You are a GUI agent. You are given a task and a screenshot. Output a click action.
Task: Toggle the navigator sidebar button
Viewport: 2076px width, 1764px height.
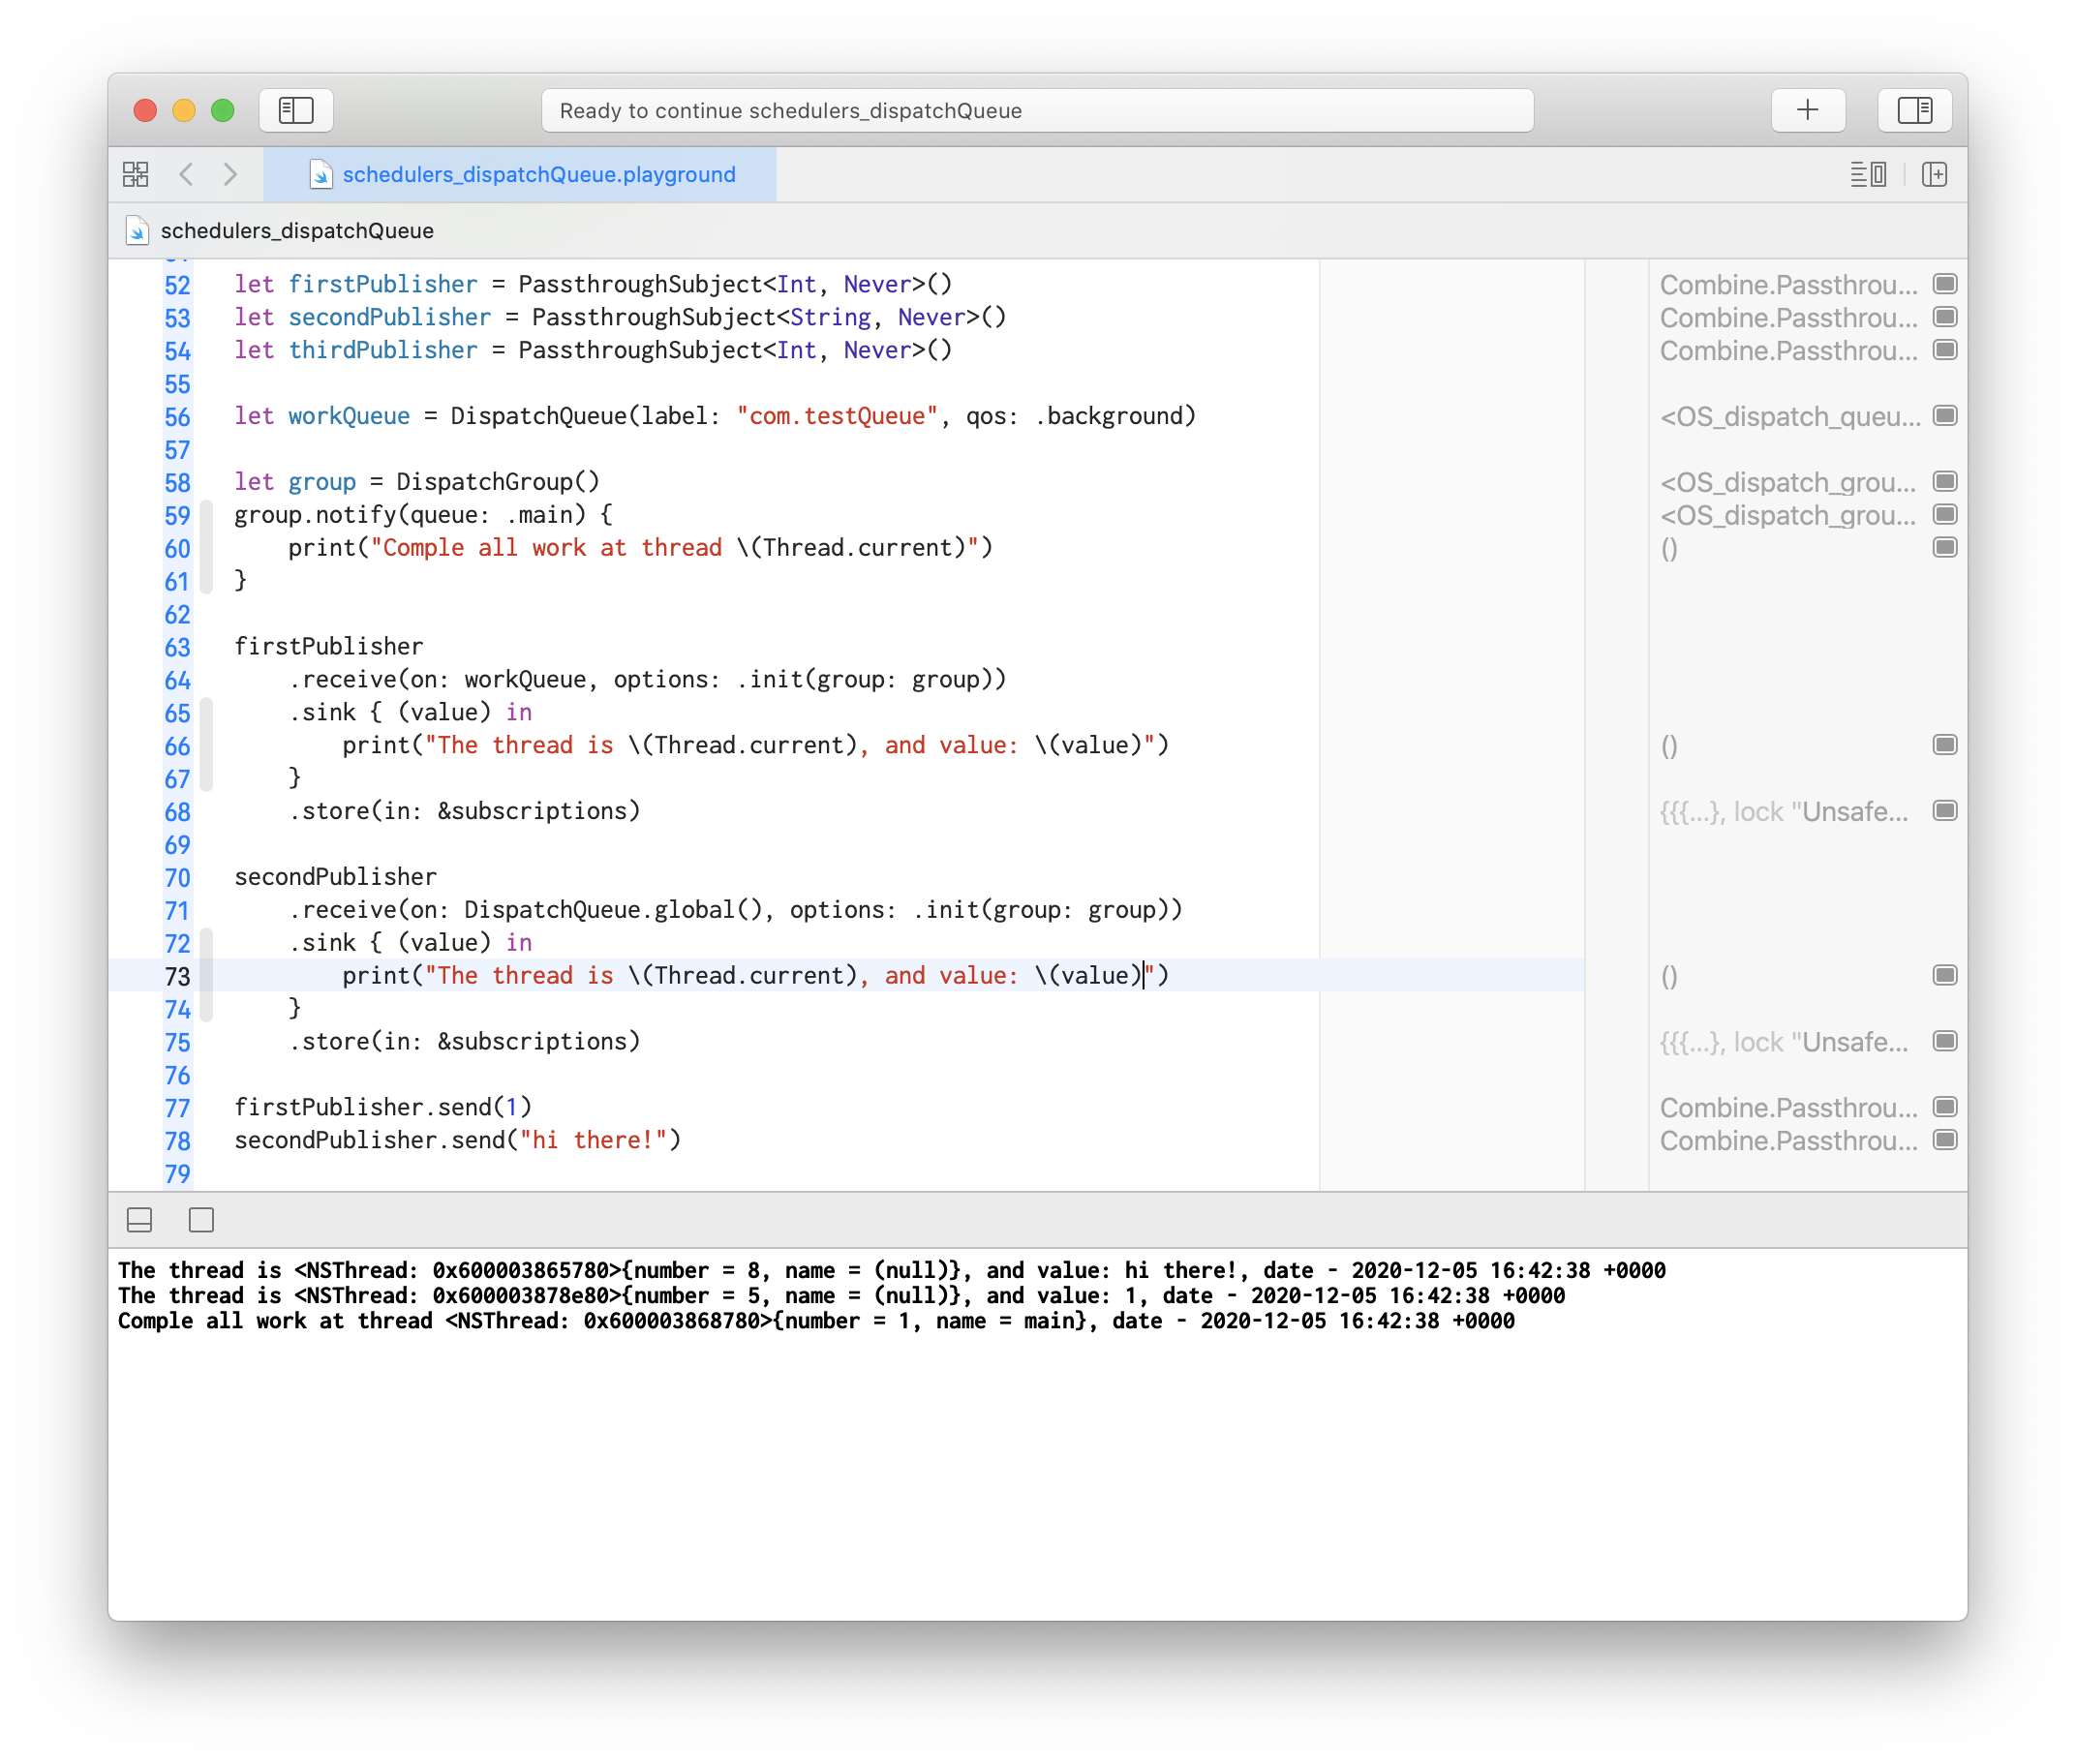click(296, 110)
